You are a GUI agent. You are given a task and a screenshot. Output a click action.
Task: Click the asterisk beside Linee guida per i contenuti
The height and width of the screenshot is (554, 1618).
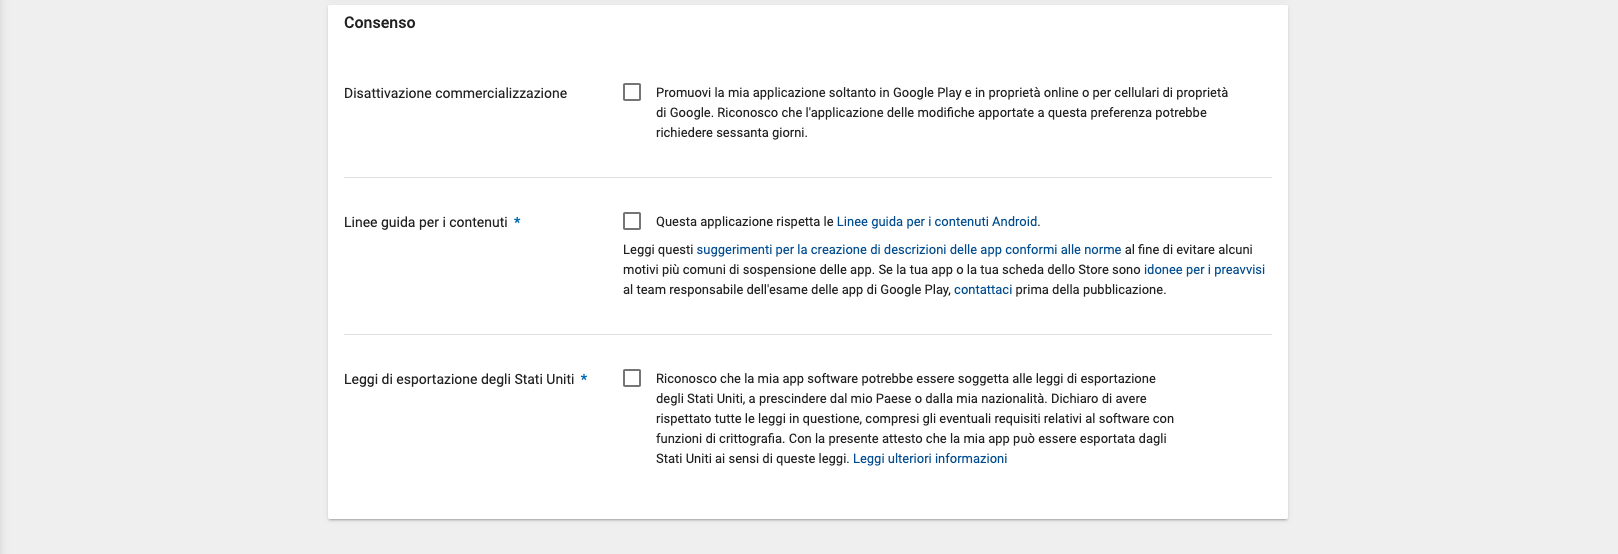tap(517, 222)
